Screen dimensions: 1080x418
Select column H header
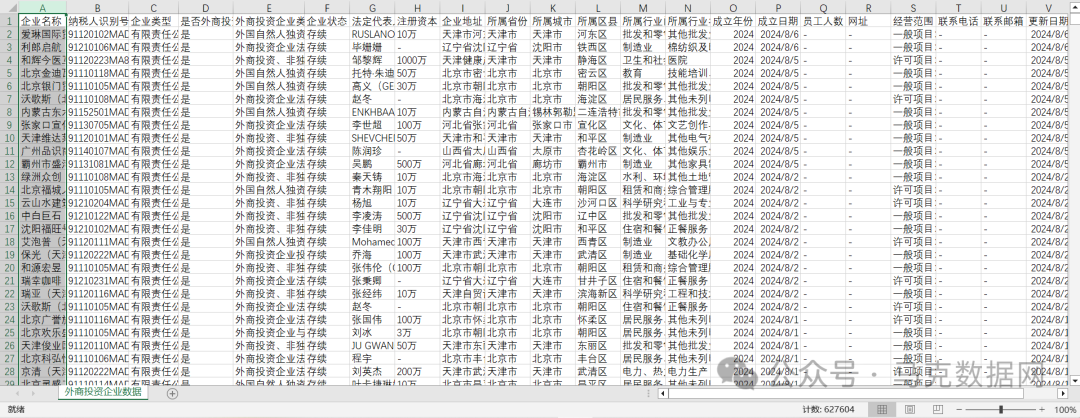417,8
